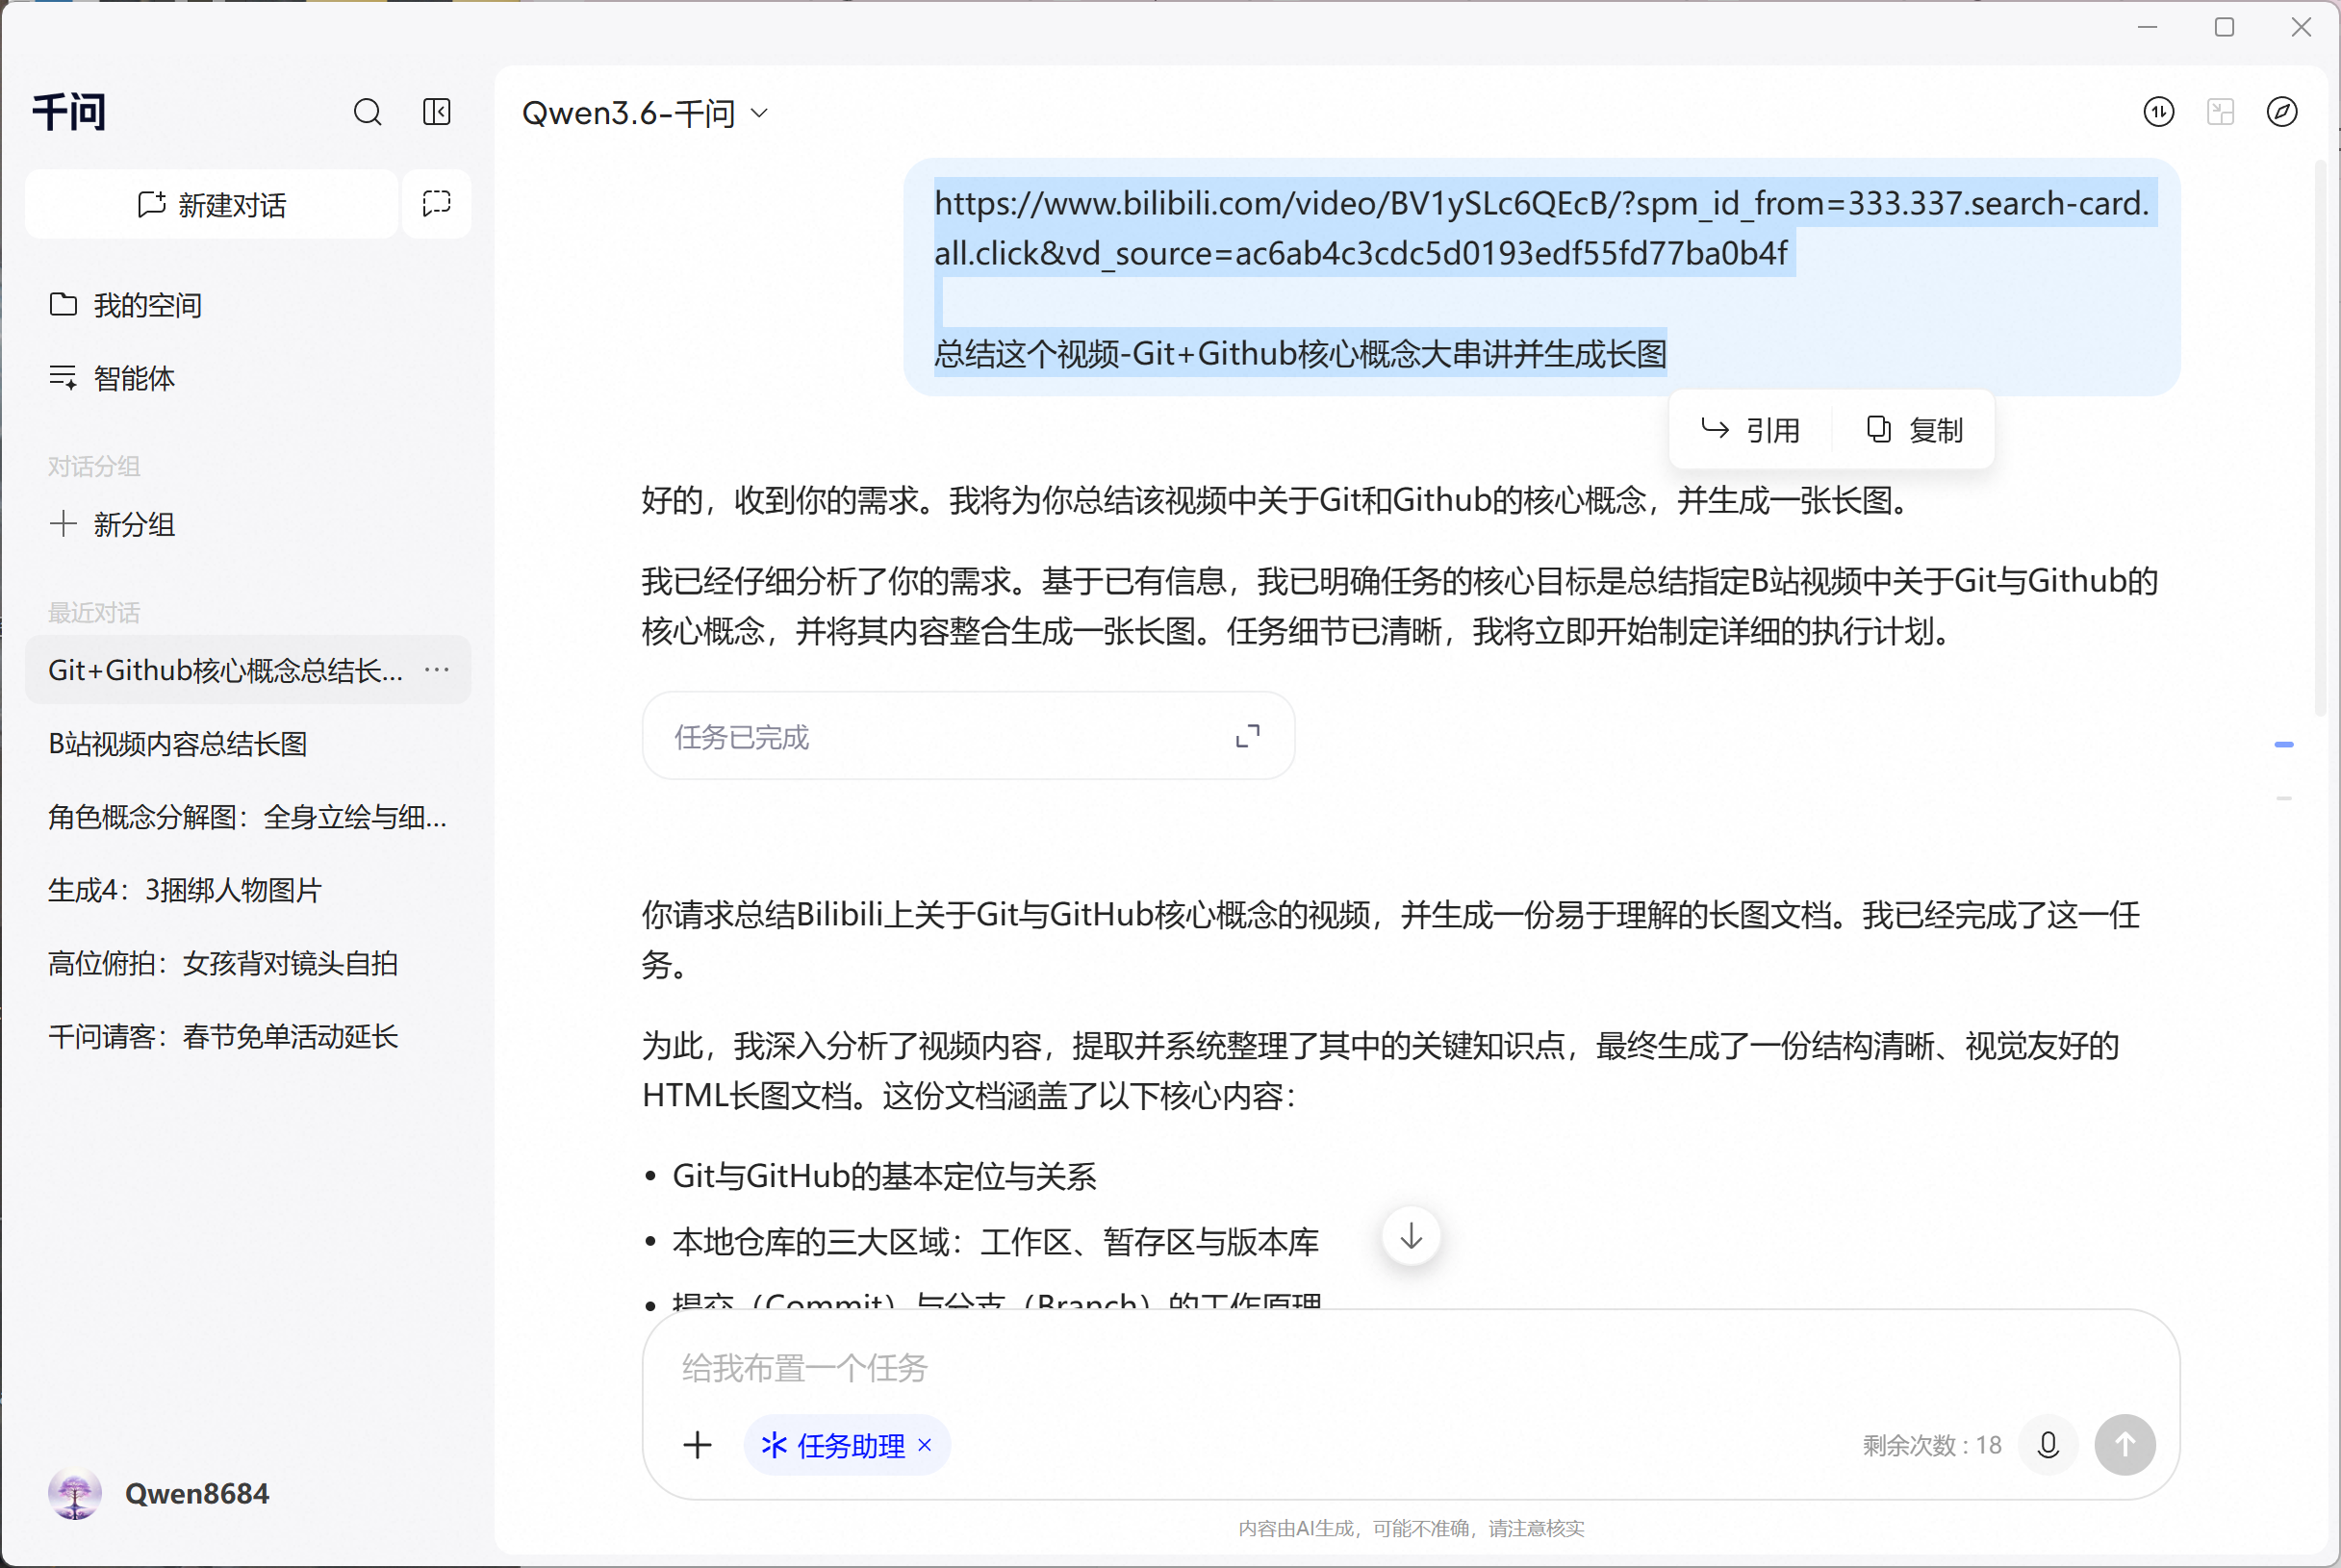
Task: Activate the microphone voice input icon
Action: (2048, 1445)
